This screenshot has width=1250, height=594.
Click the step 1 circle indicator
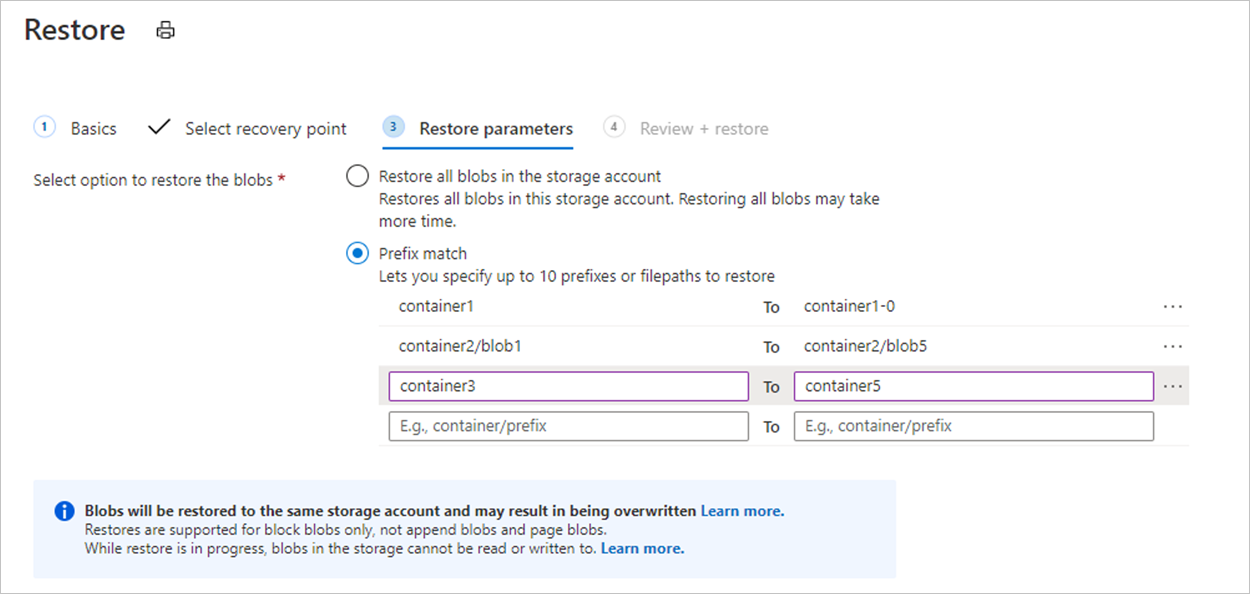point(44,127)
